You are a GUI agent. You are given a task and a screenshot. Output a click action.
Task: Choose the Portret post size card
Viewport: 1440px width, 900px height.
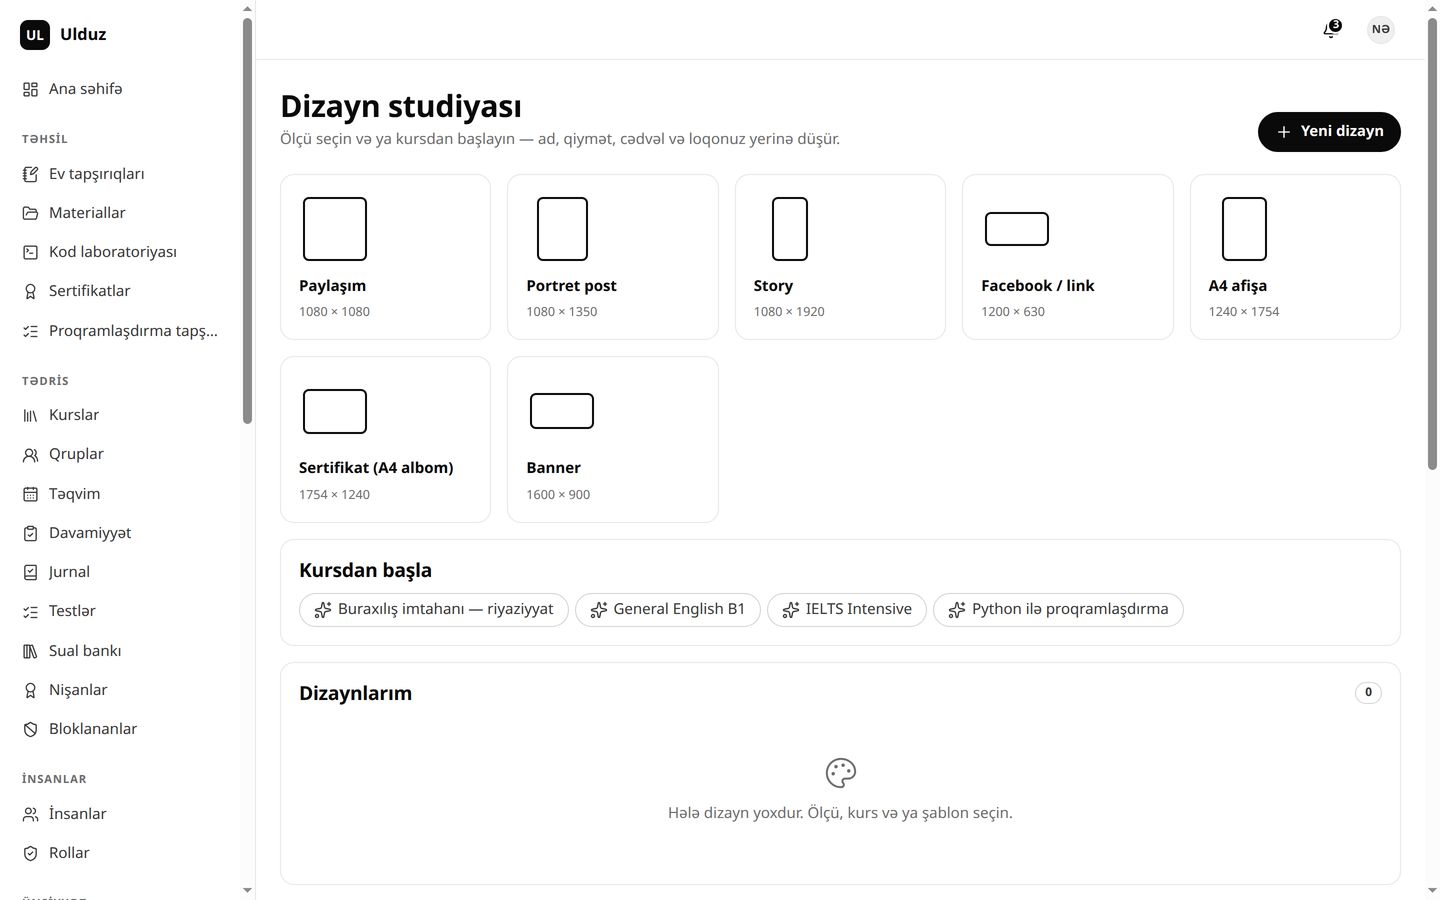[x=613, y=257]
